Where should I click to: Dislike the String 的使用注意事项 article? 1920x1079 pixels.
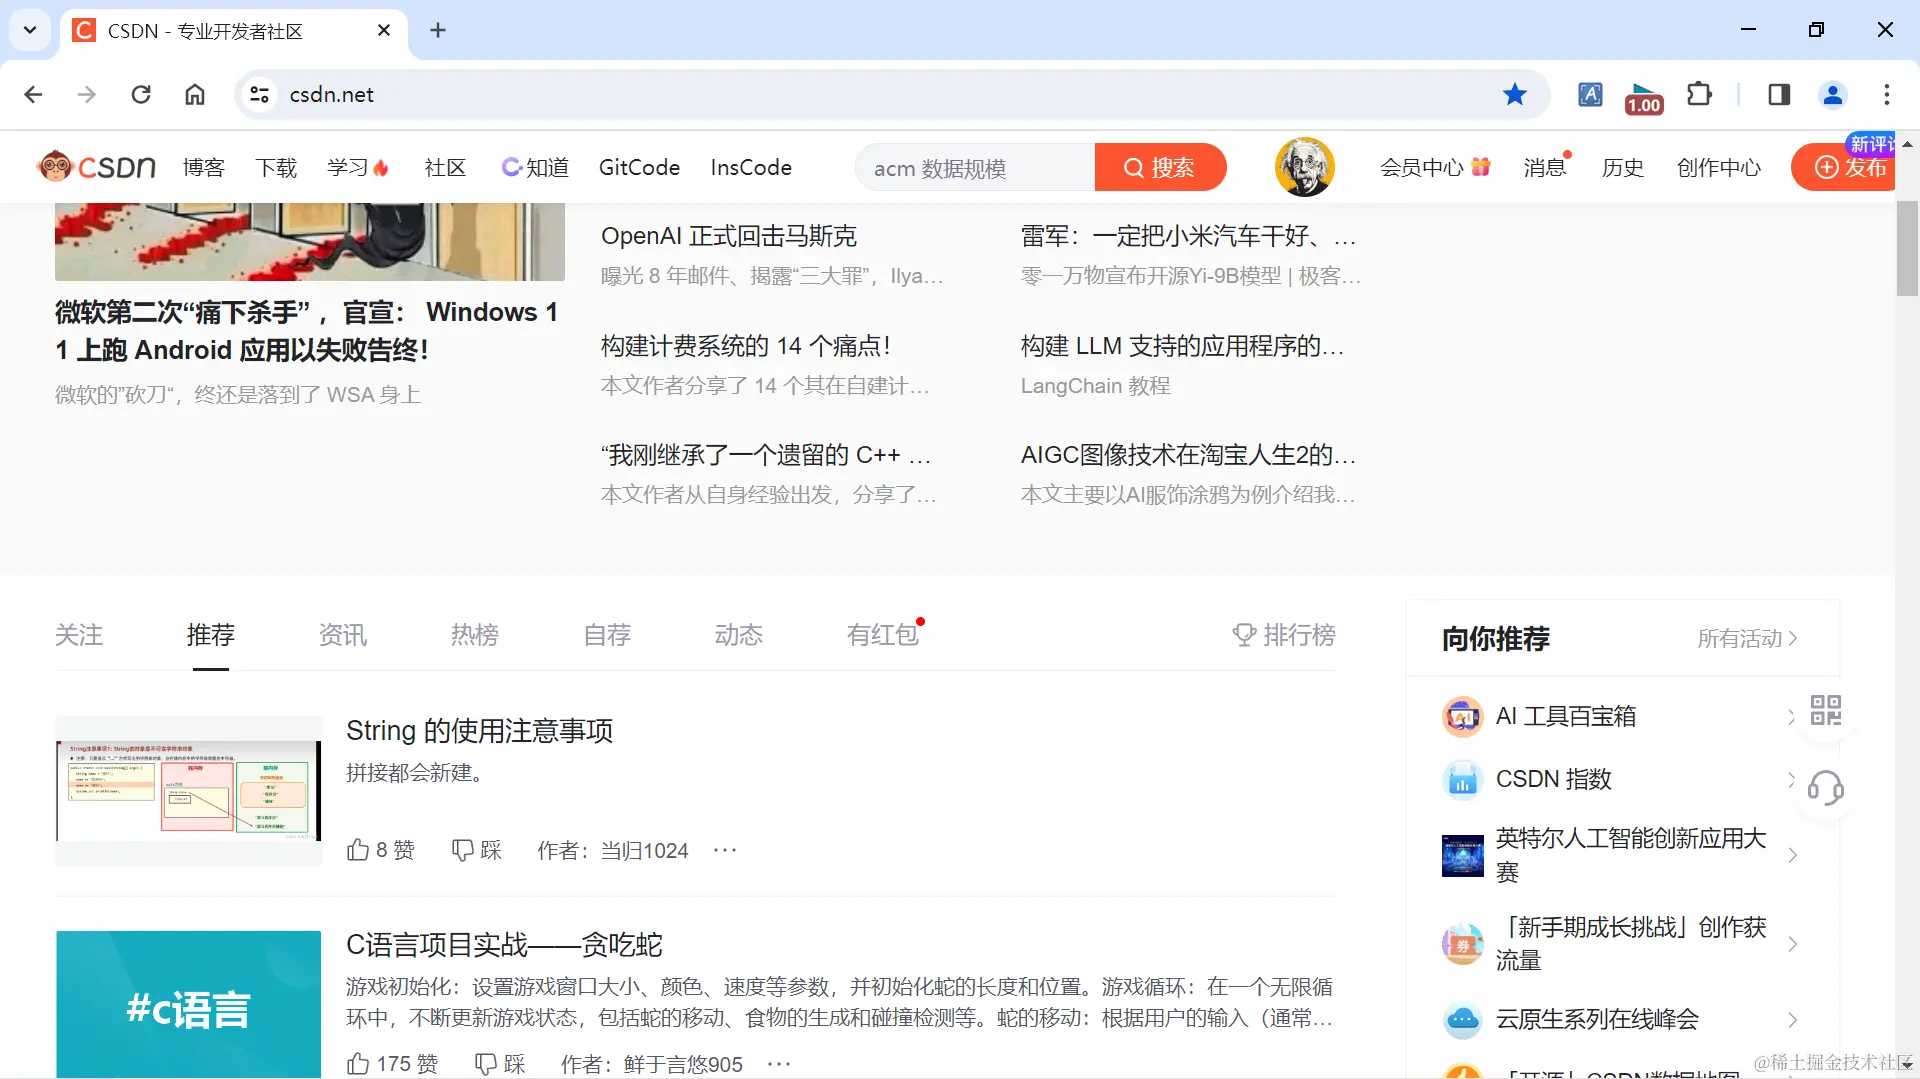point(476,850)
